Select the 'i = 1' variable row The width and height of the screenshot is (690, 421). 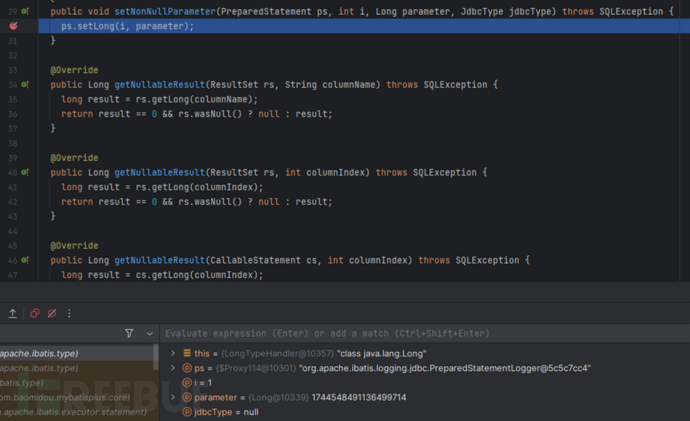point(205,383)
